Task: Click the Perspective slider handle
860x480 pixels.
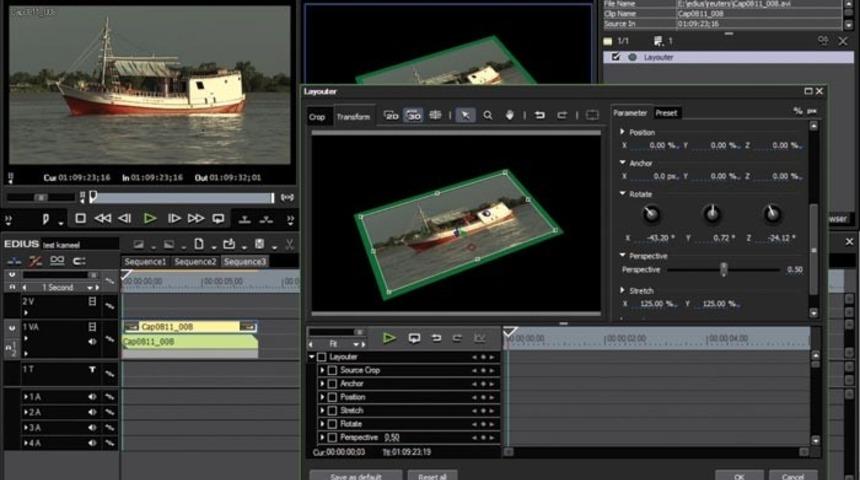Action: (x=723, y=270)
